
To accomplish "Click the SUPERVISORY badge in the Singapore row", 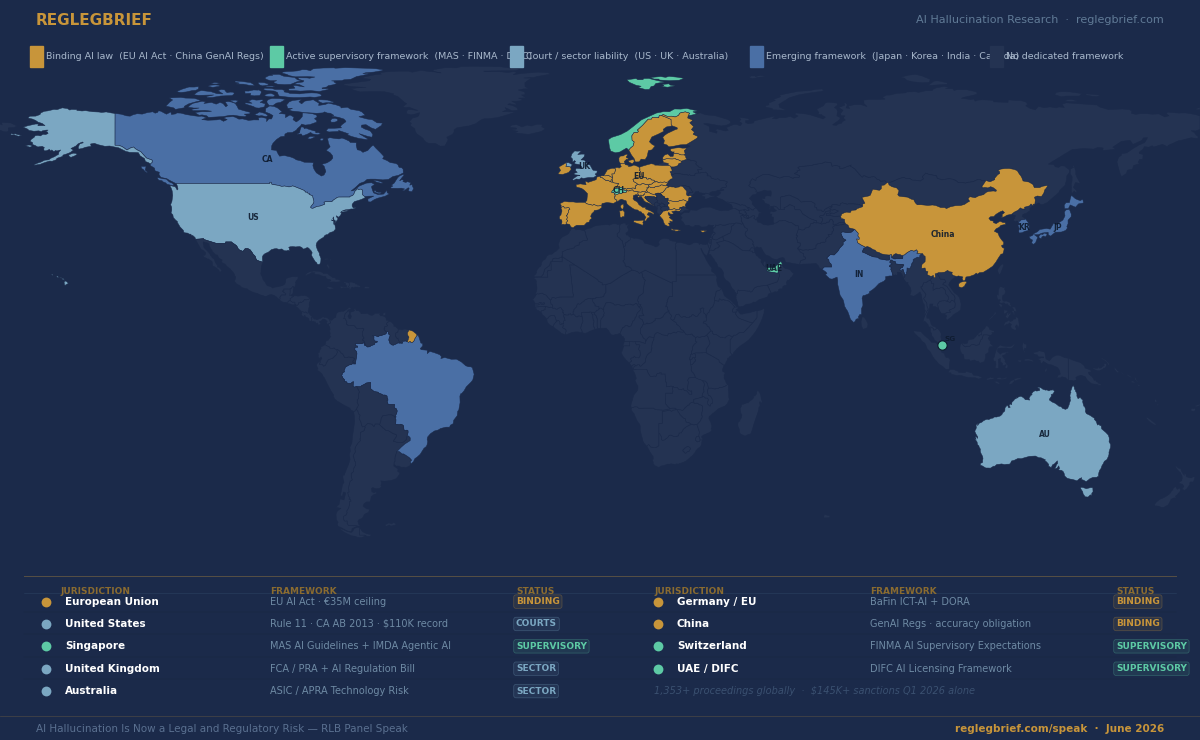I will click(551, 646).
